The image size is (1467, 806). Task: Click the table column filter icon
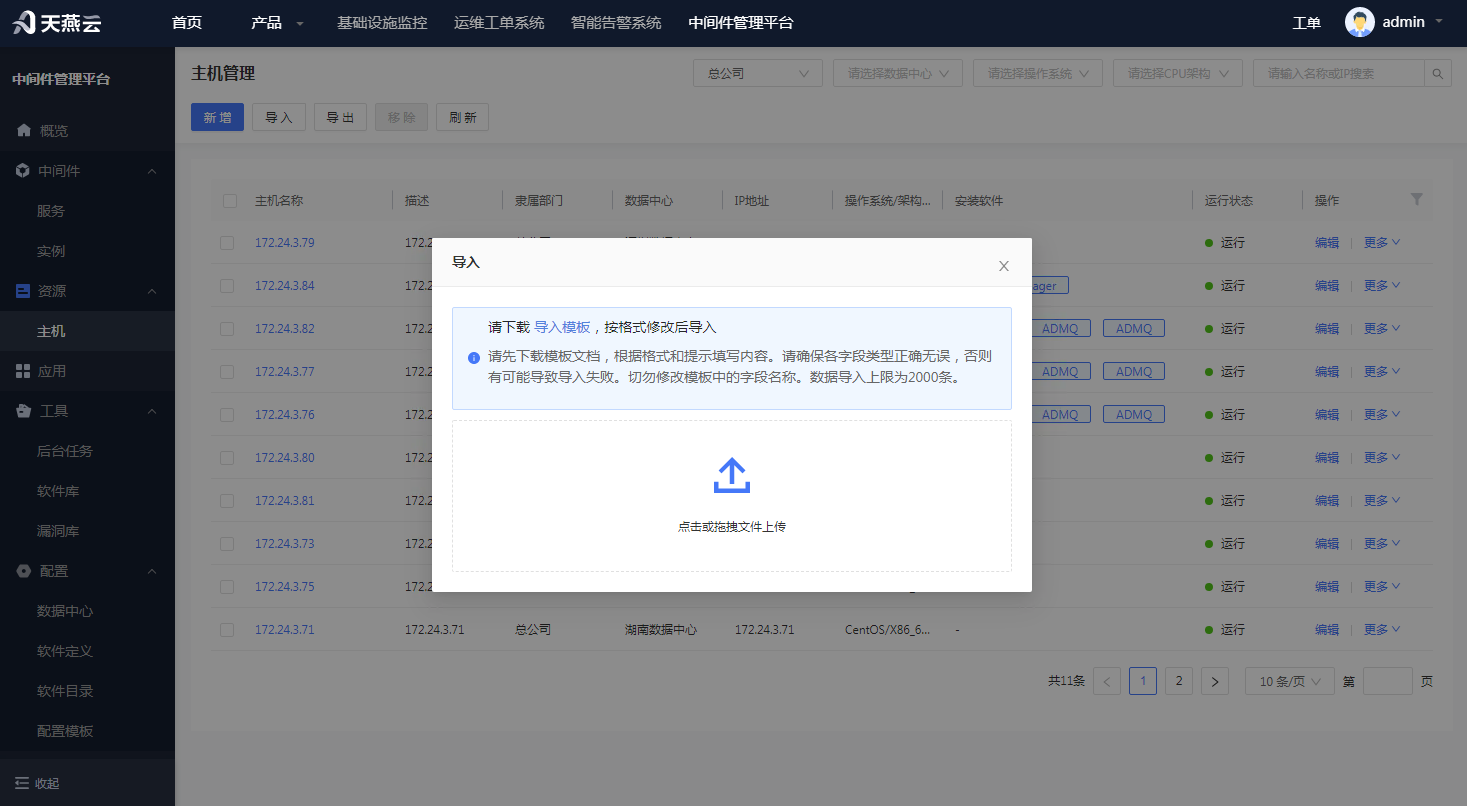[x=1416, y=200]
